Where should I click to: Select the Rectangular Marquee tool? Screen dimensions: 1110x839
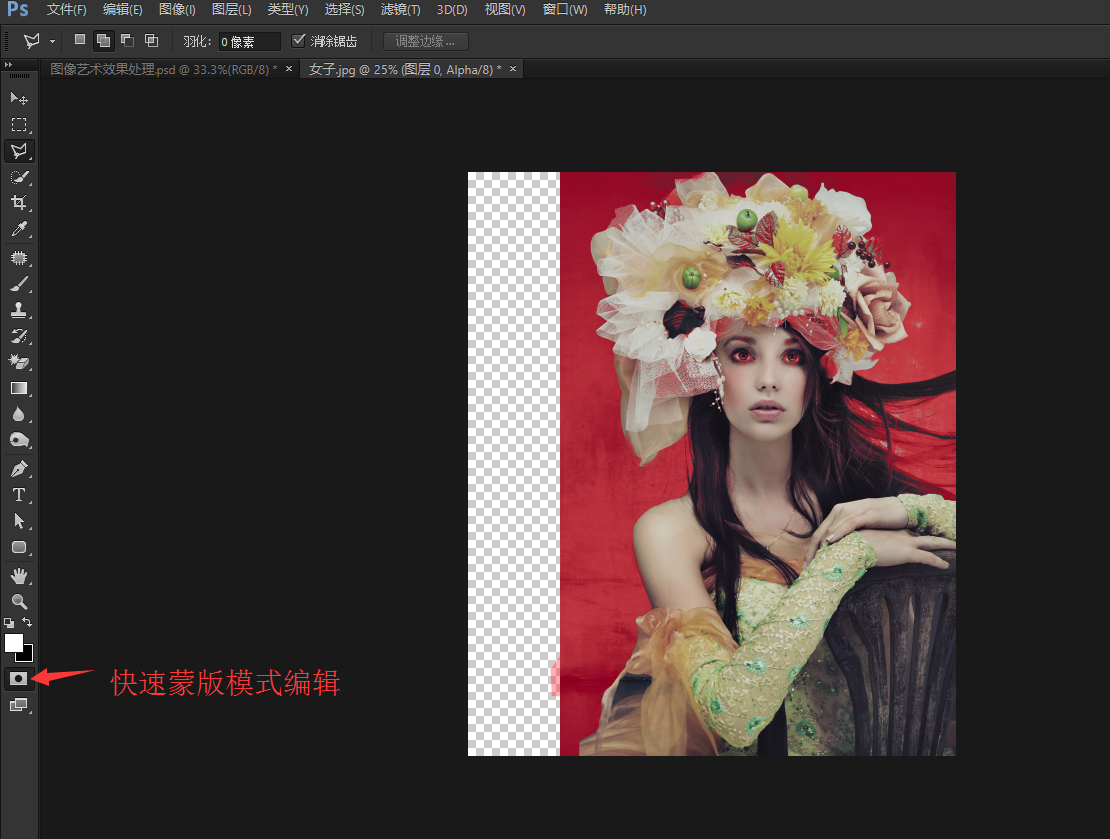point(20,125)
